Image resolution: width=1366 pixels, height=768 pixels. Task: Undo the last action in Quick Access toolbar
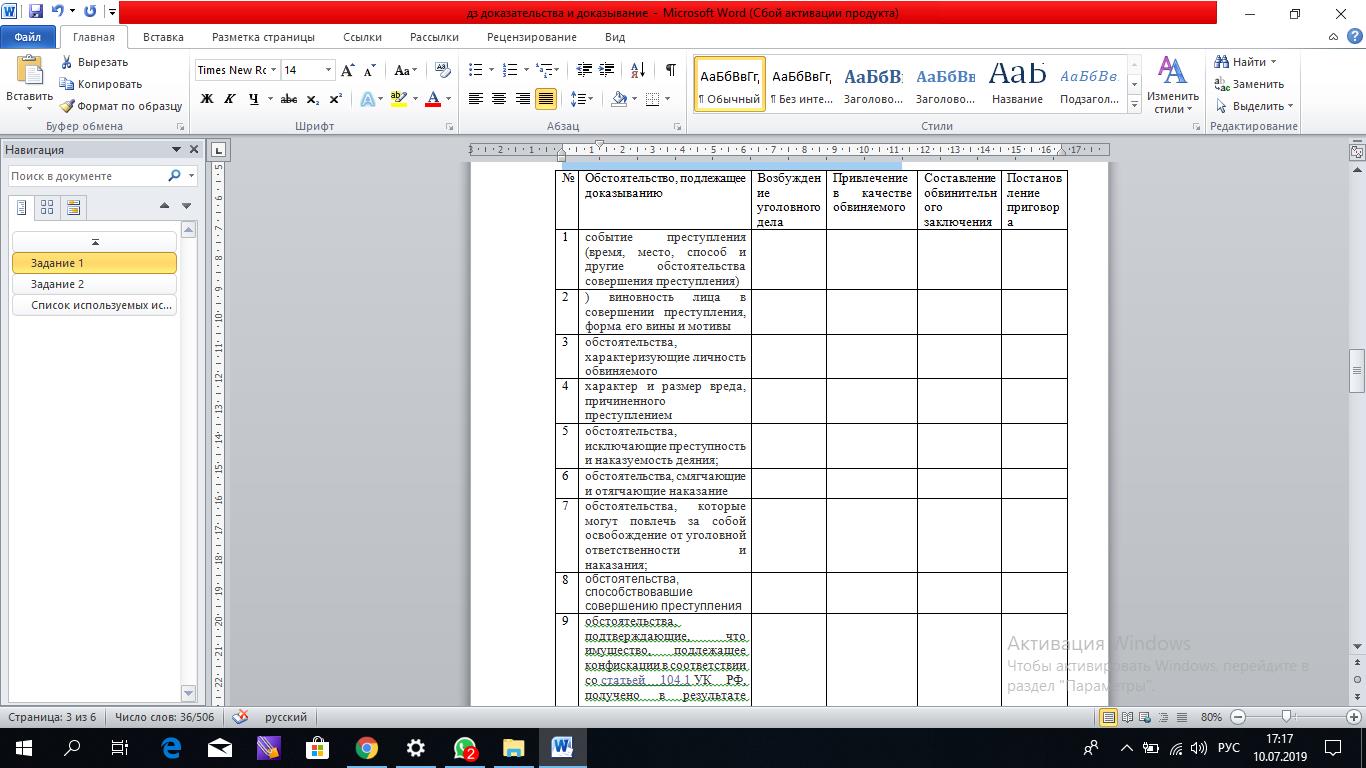pyautogui.click(x=57, y=12)
